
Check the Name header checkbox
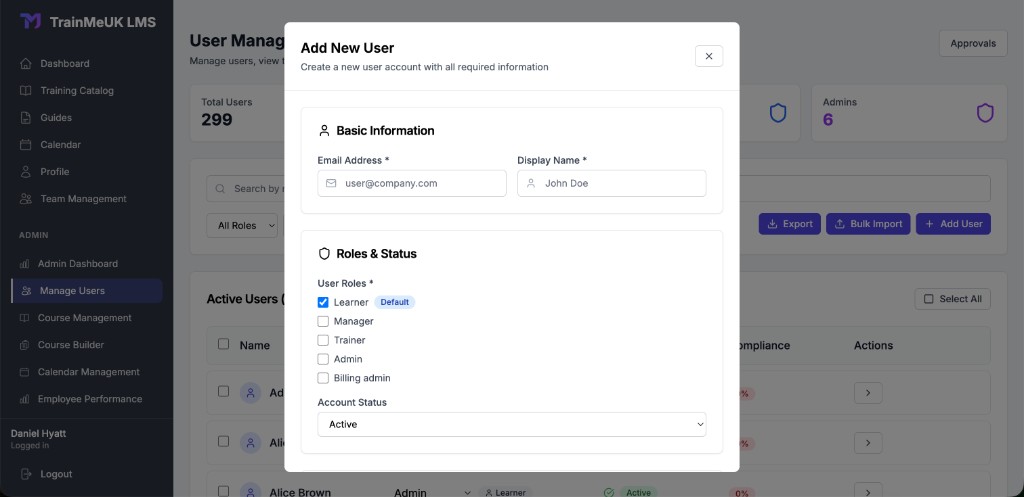click(223, 344)
